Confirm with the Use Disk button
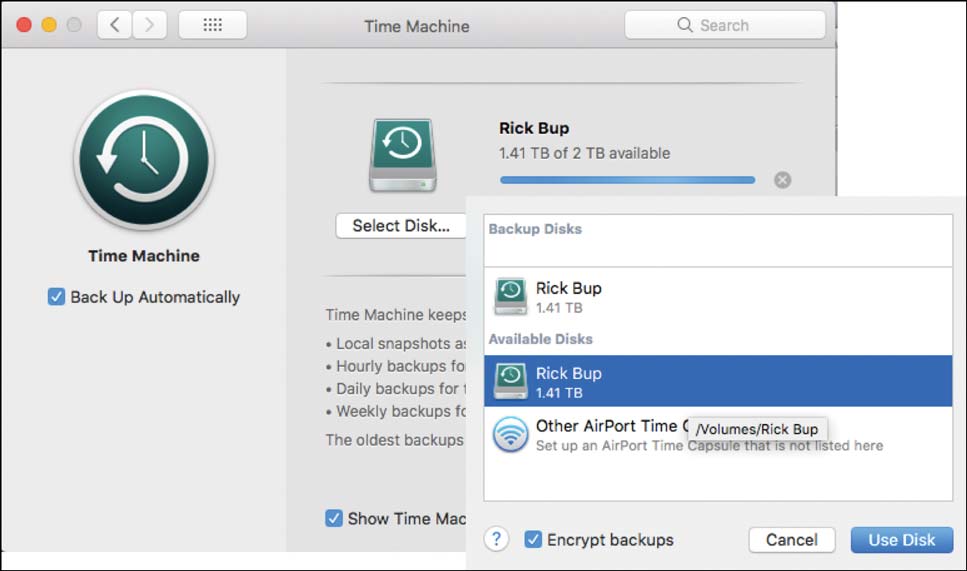This screenshot has height=571, width=967. point(902,540)
